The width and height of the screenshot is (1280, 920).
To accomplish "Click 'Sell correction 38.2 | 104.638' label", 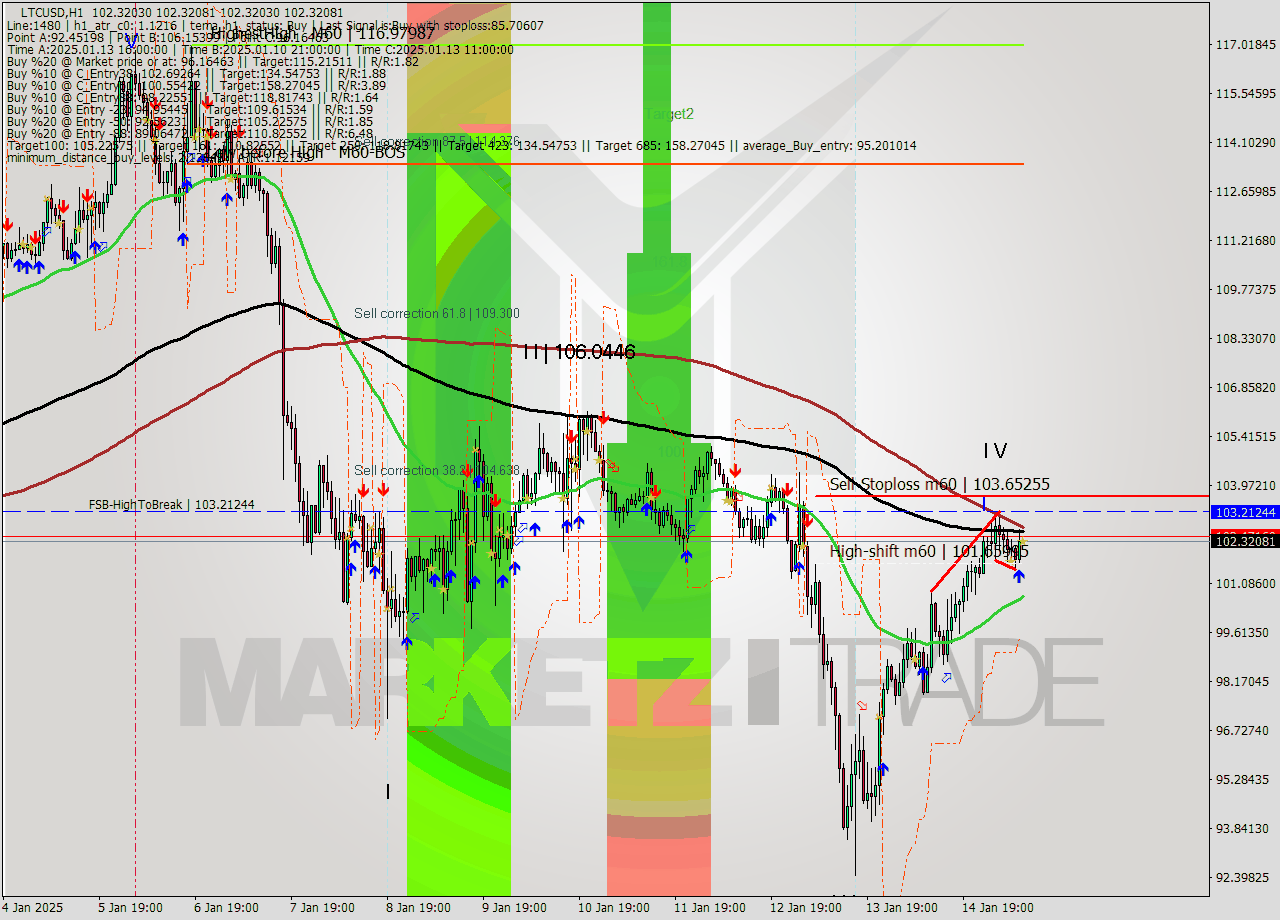I will coord(437,470).
